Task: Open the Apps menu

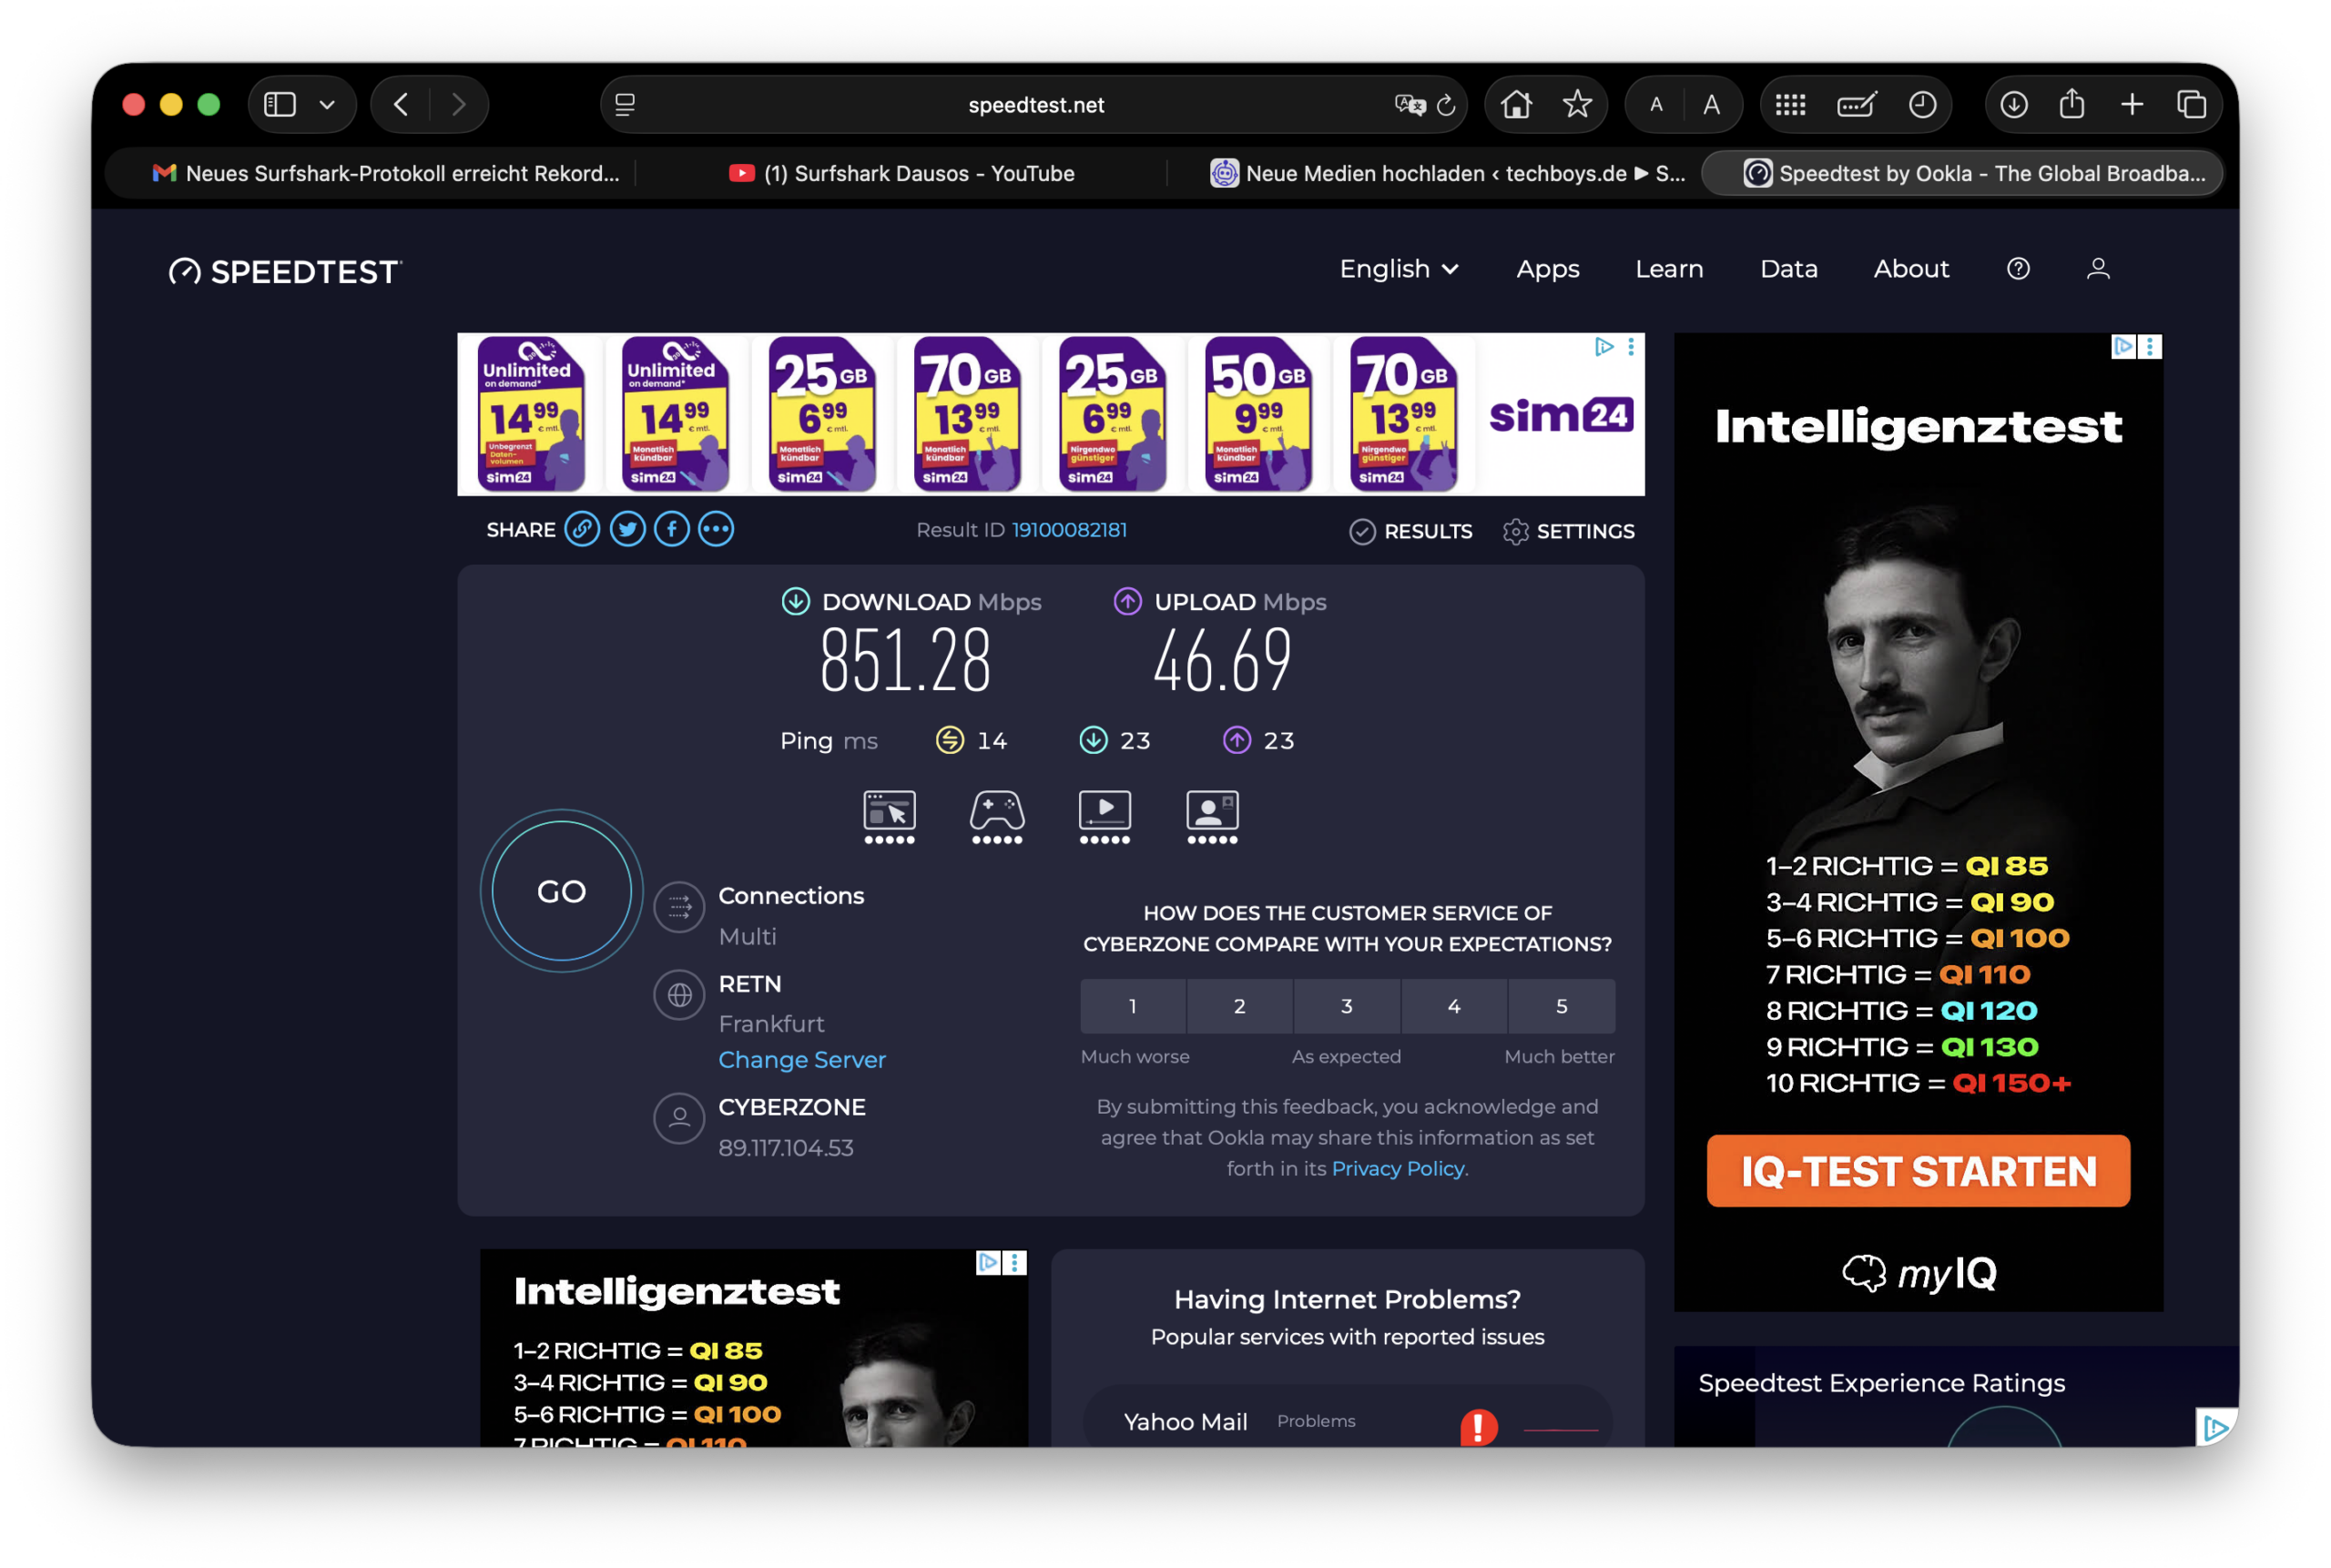Action: pos(1547,269)
